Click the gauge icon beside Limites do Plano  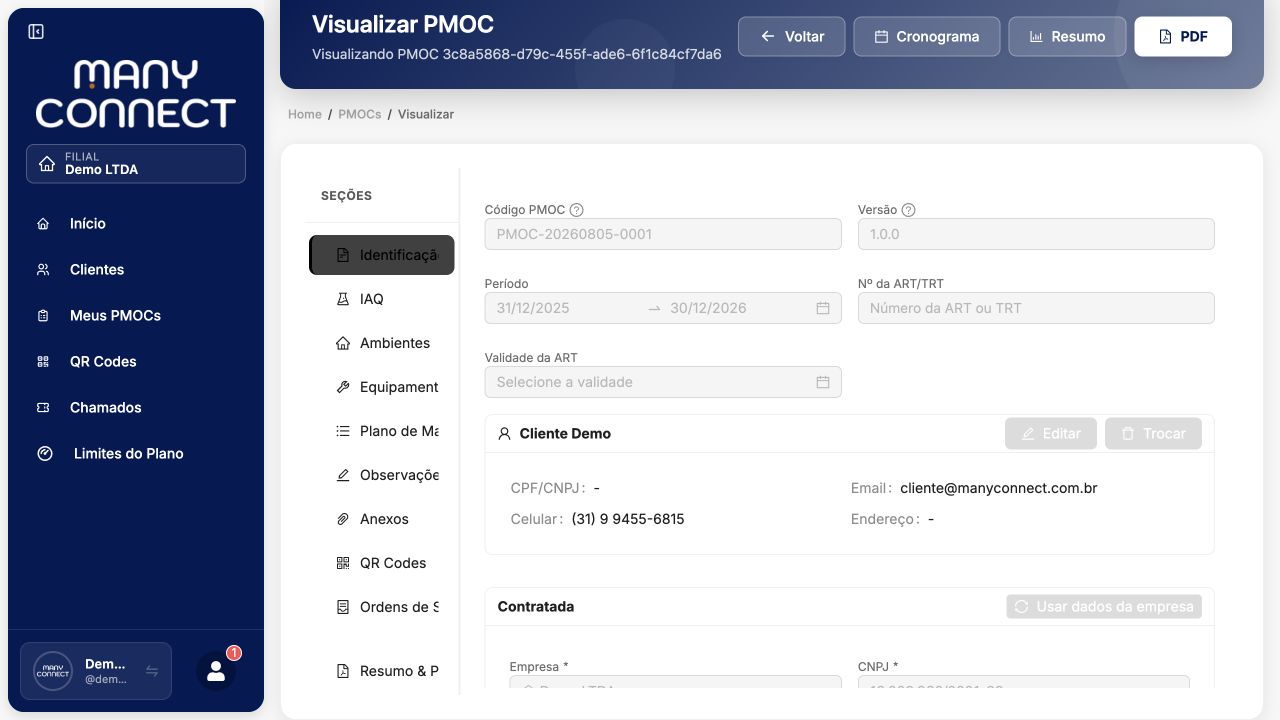tap(45, 454)
